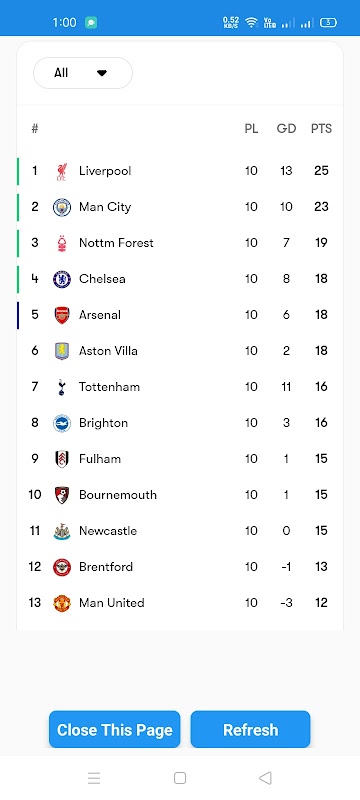Tap the Brentford bee badge
The width and height of the screenshot is (360, 800).
click(62, 567)
